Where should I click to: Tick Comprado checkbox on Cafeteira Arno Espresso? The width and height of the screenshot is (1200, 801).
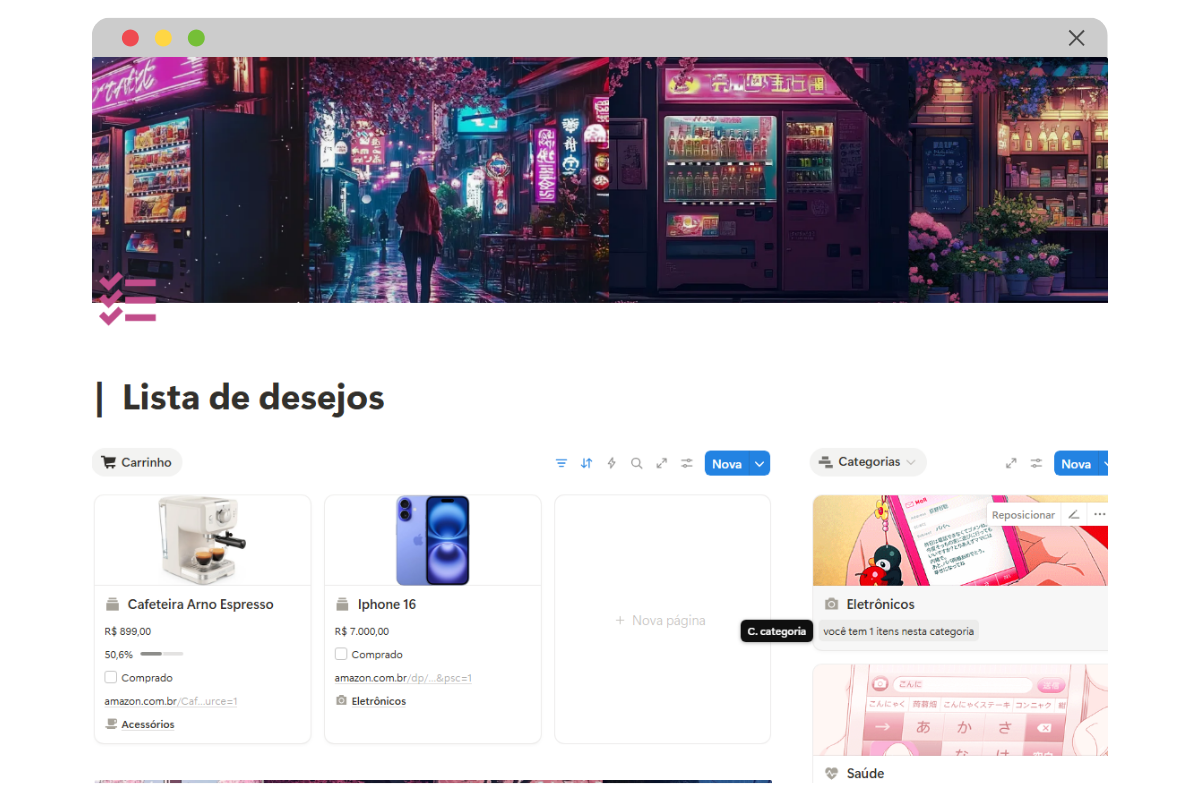[x=111, y=677]
